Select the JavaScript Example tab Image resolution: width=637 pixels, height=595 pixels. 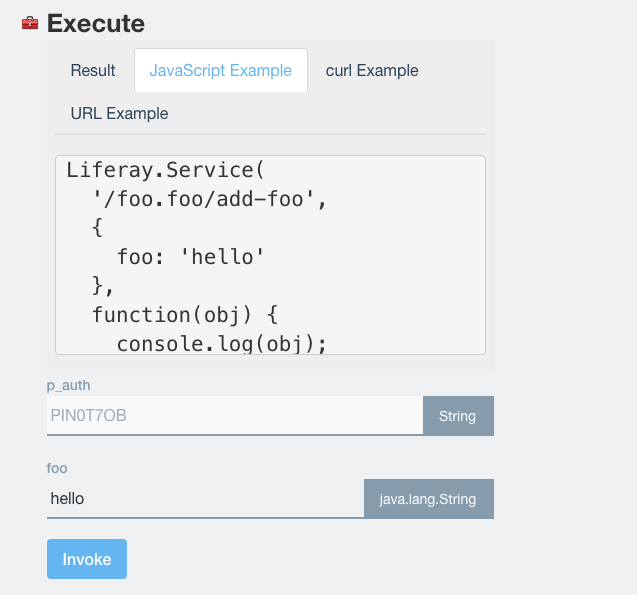pos(221,71)
